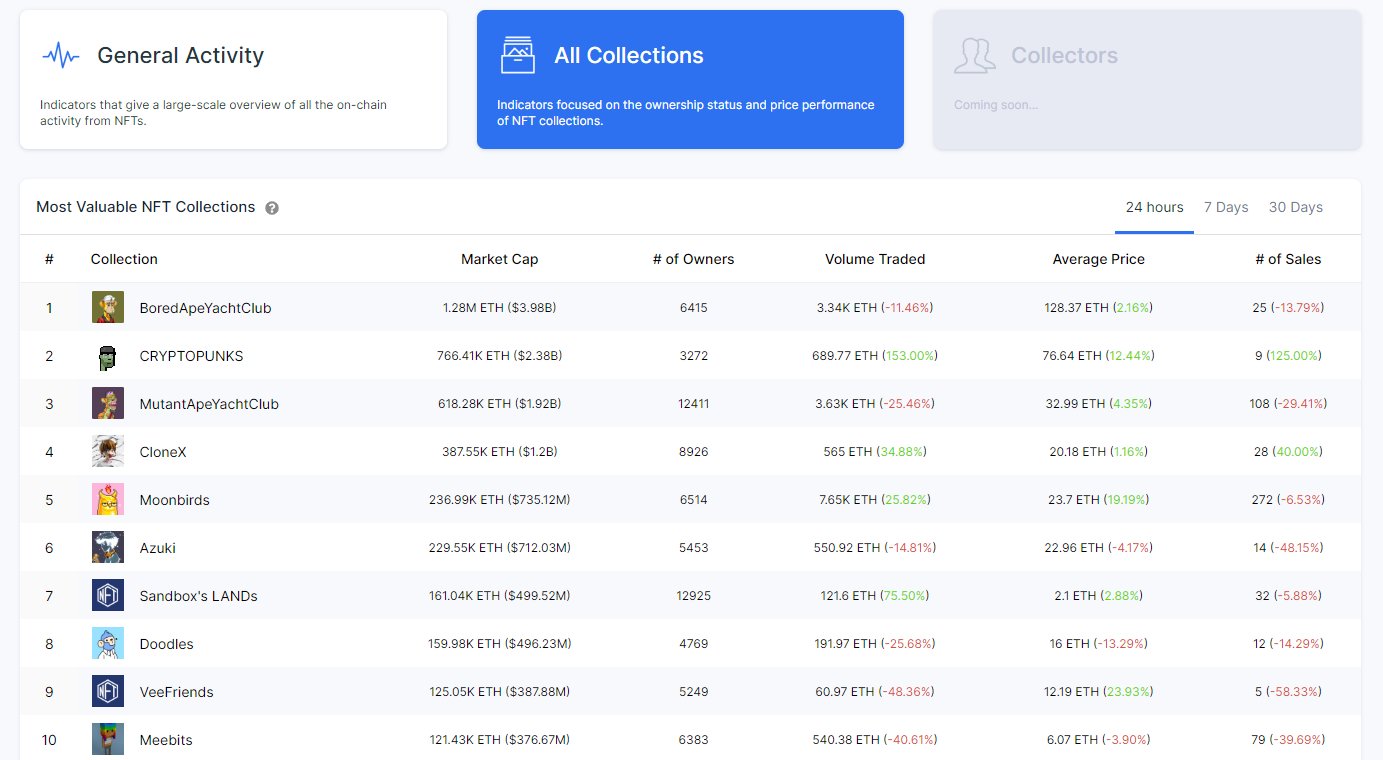Click the help question mark icon

tap(272, 208)
